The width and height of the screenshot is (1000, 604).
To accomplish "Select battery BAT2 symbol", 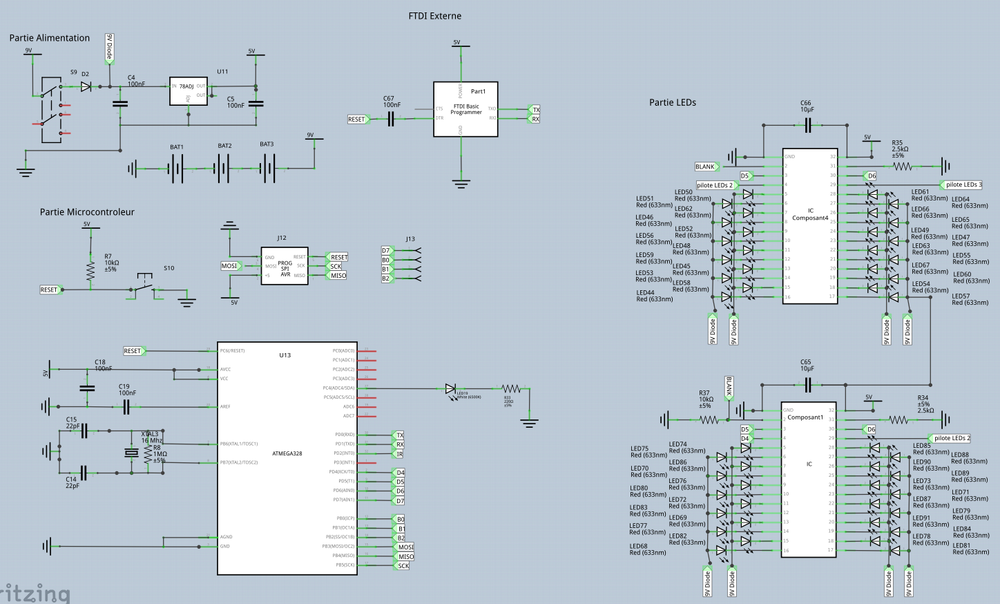I will coord(225,168).
